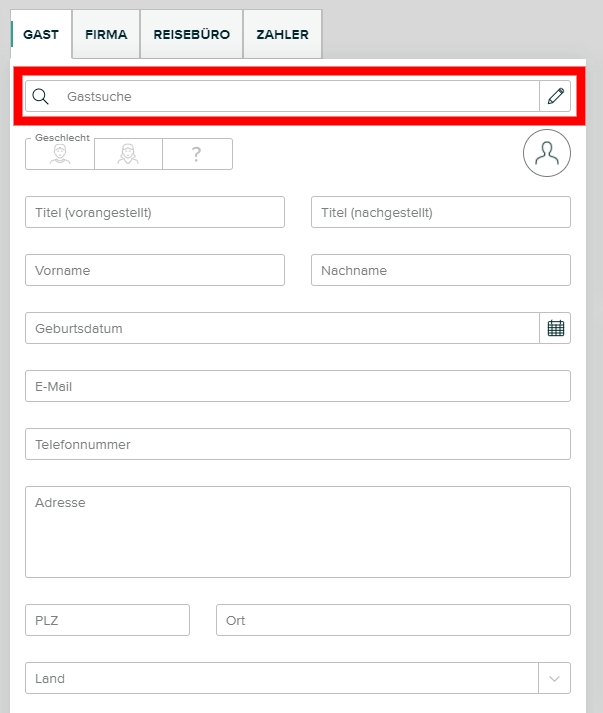This screenshot has height=713, width=603.
Task: Select the female gender option
Action: 128,155
